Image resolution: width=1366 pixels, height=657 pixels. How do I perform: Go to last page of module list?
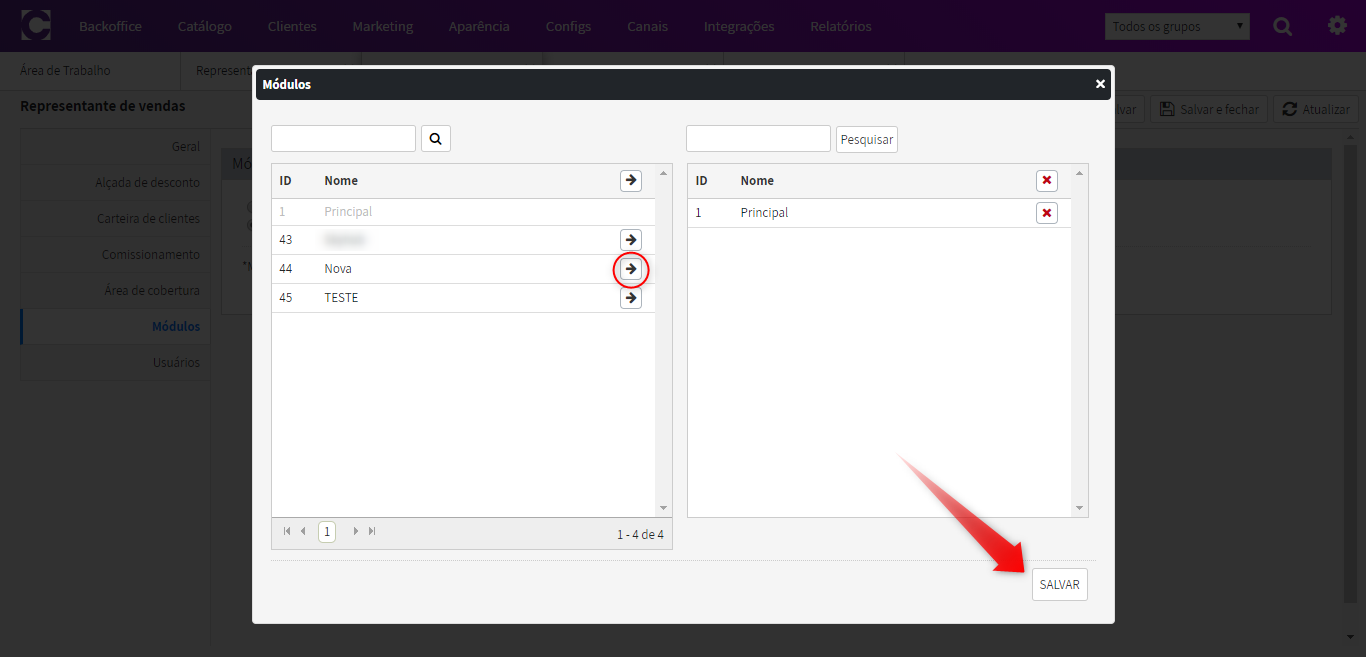(372, 531)
